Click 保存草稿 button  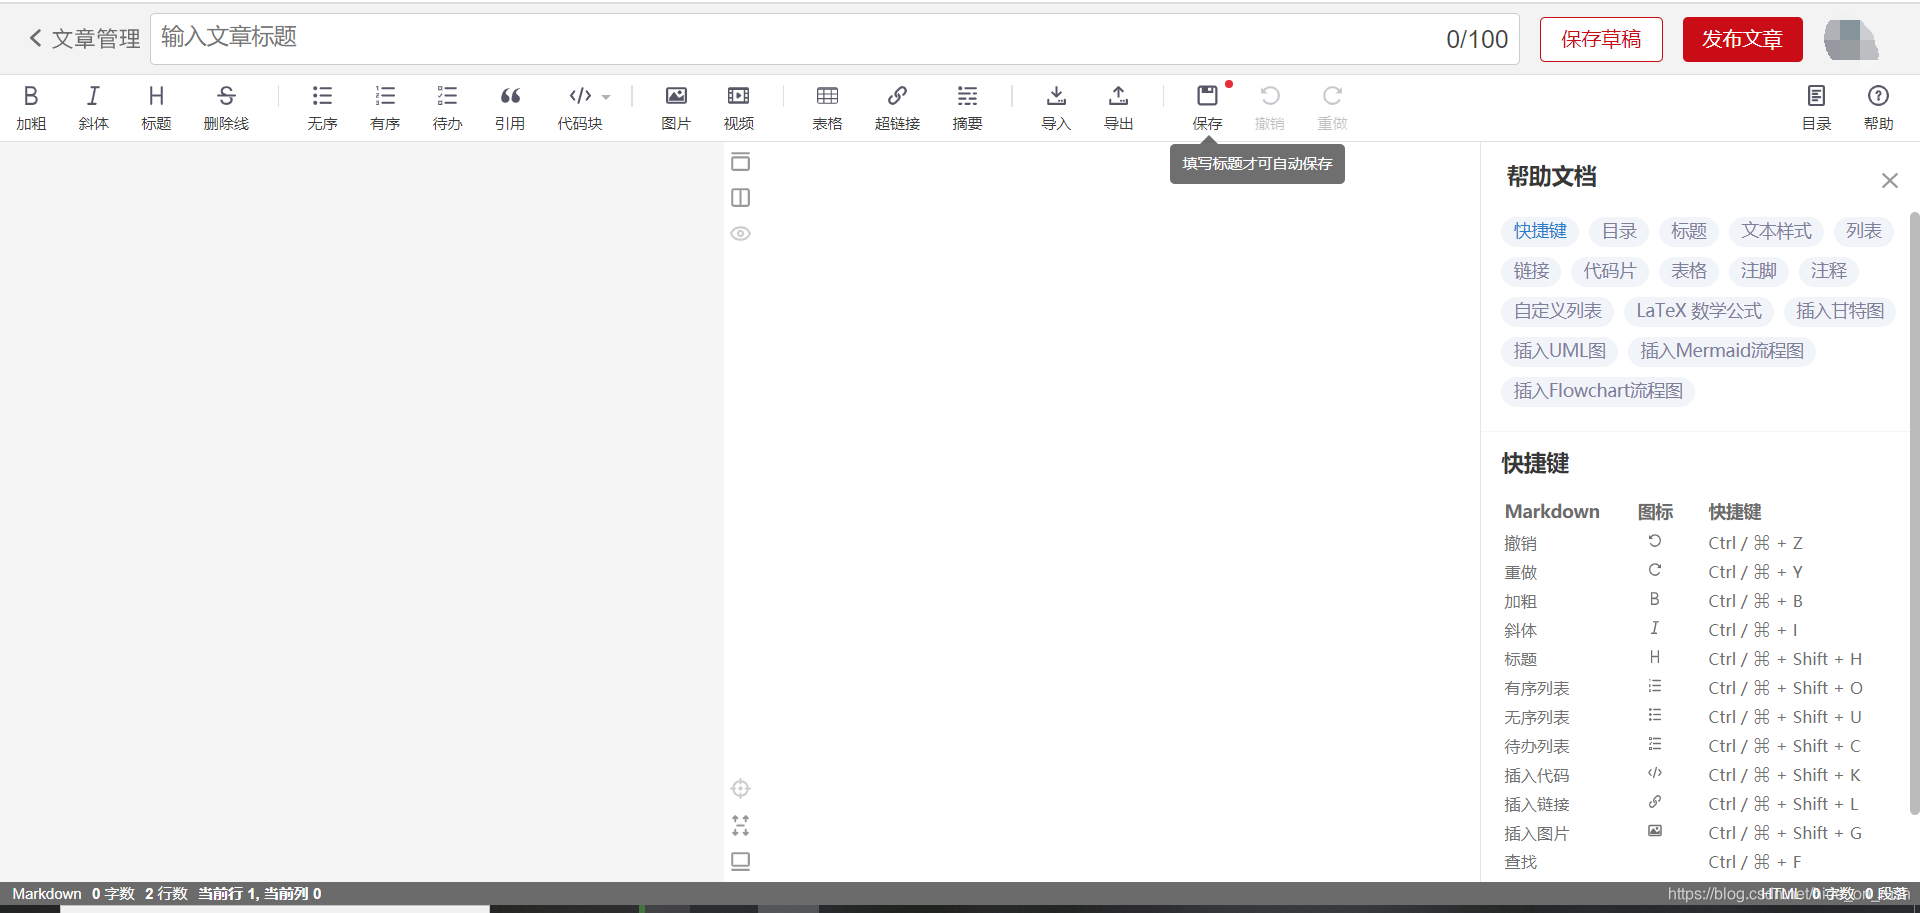tap(1601, 39)
